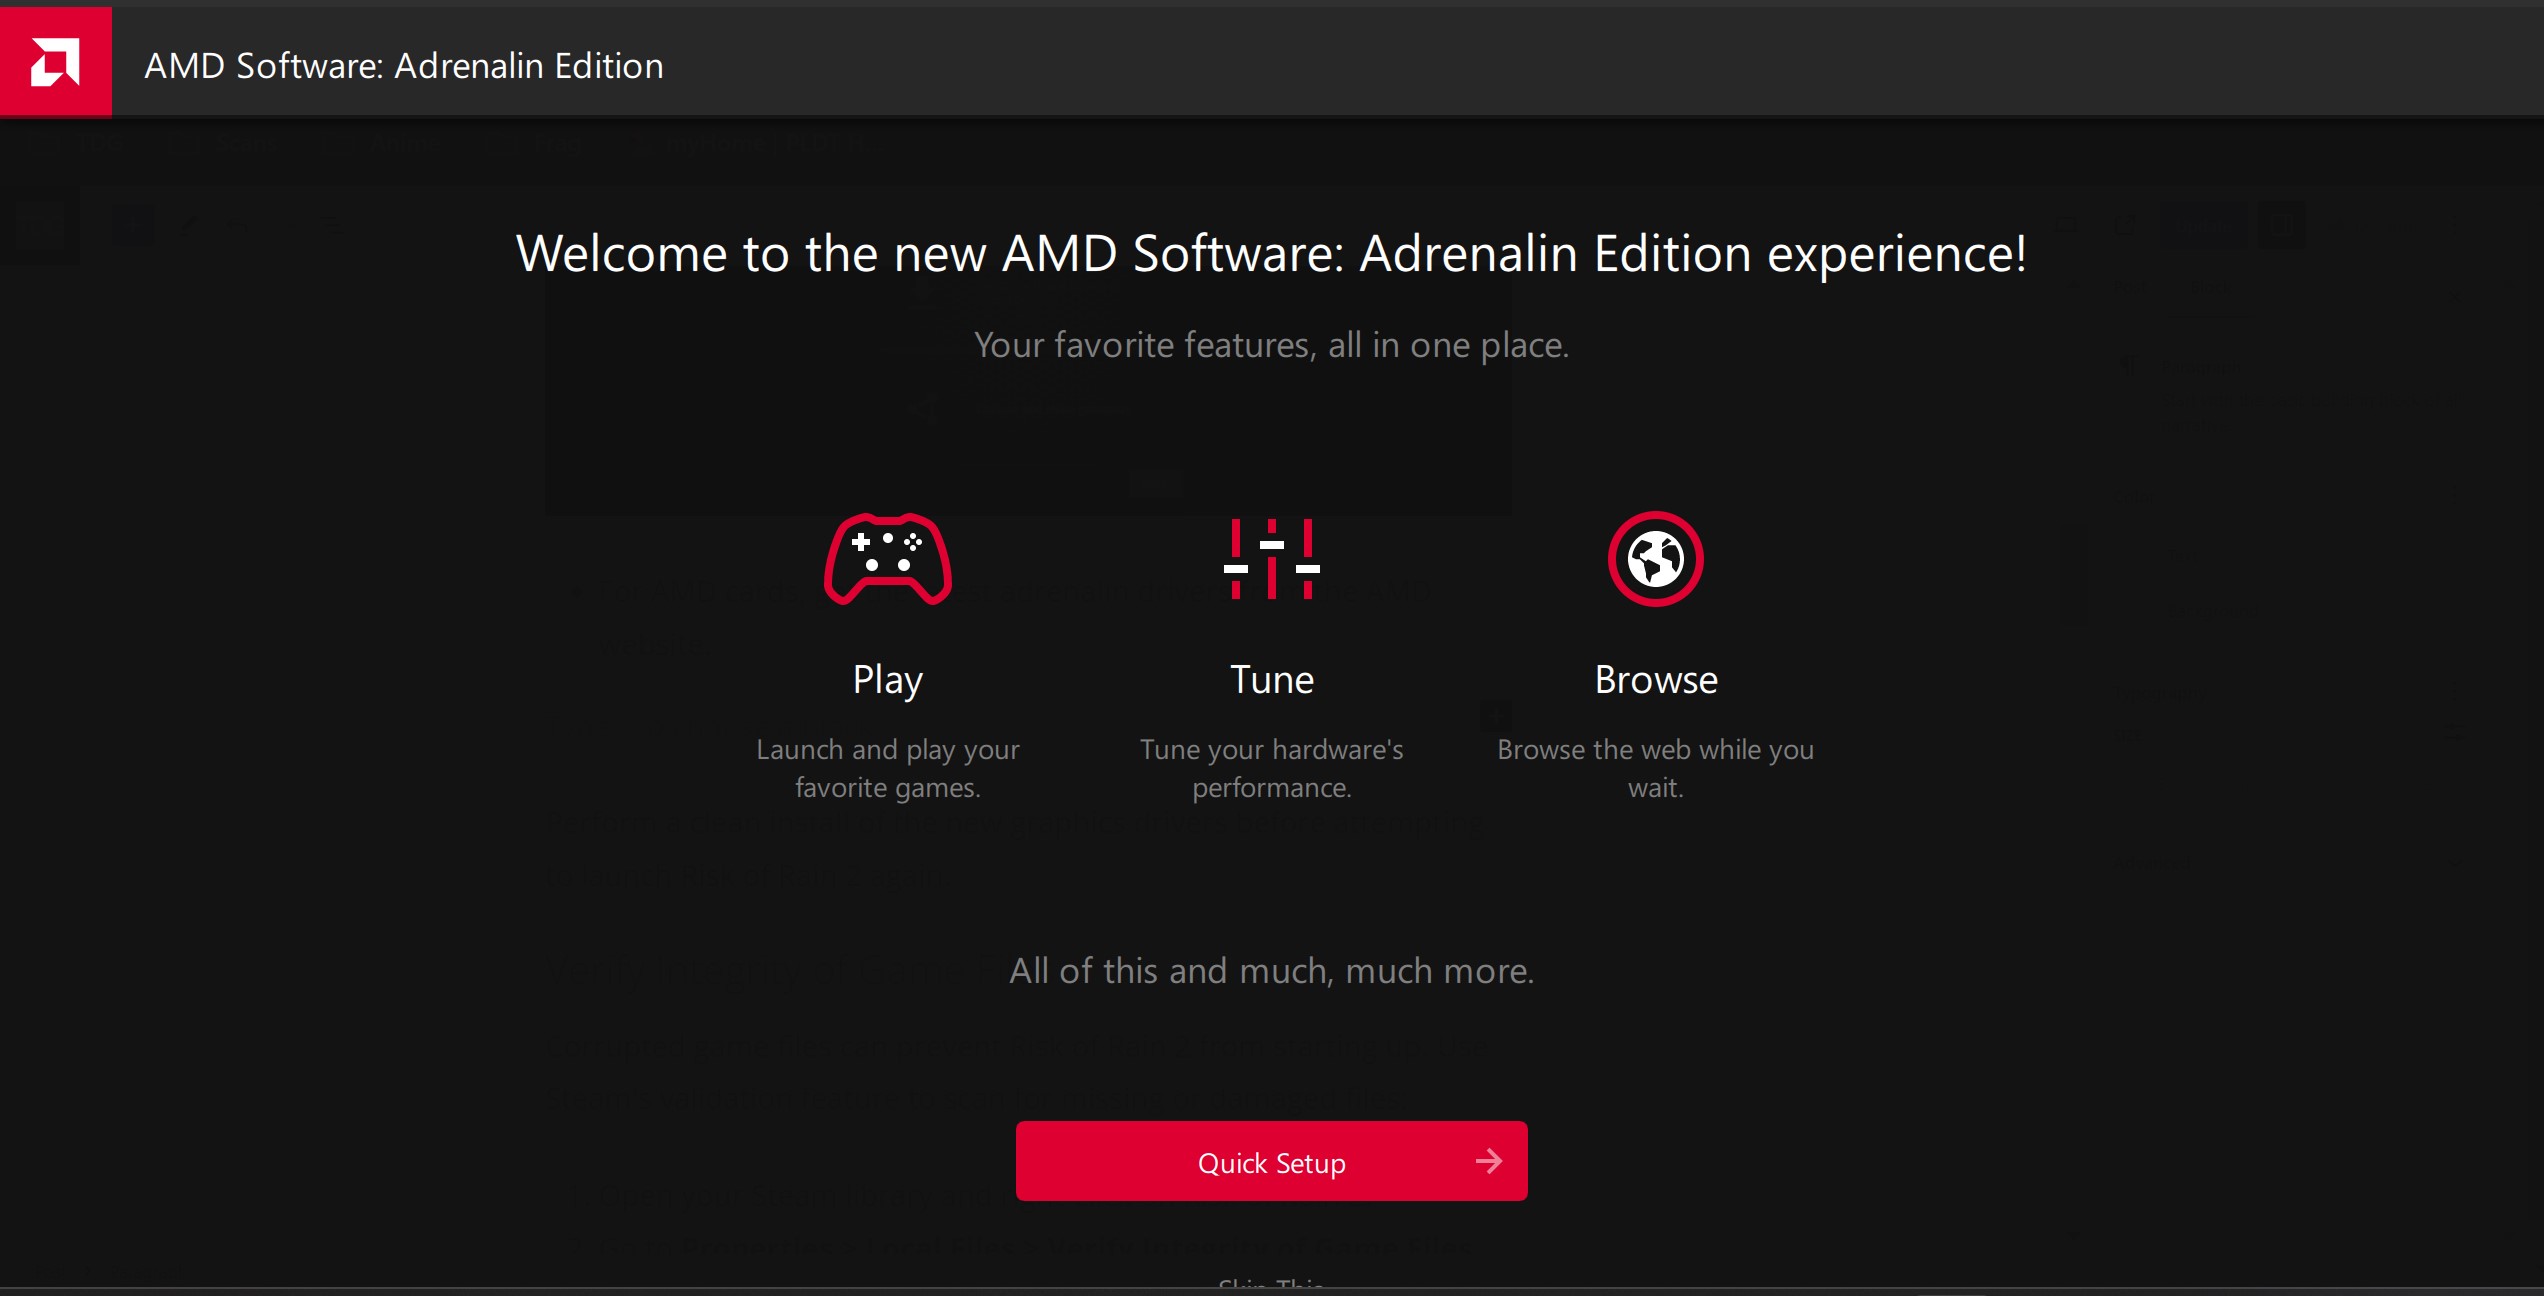This screenshot has width=2544, height=1296.
Task: Click the "Welcome to the new AMD Software" headline
Action: [x=1271, y=254]
